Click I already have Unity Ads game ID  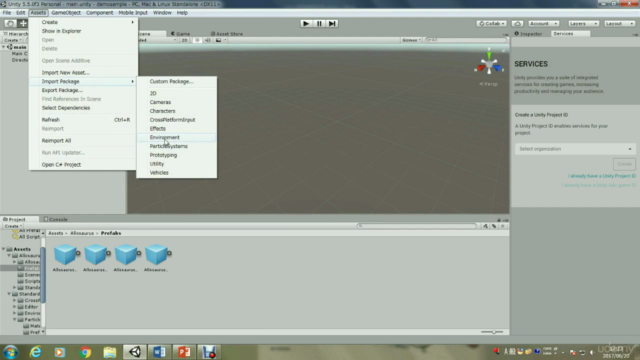pyautogui.click(x=598, y=185)
